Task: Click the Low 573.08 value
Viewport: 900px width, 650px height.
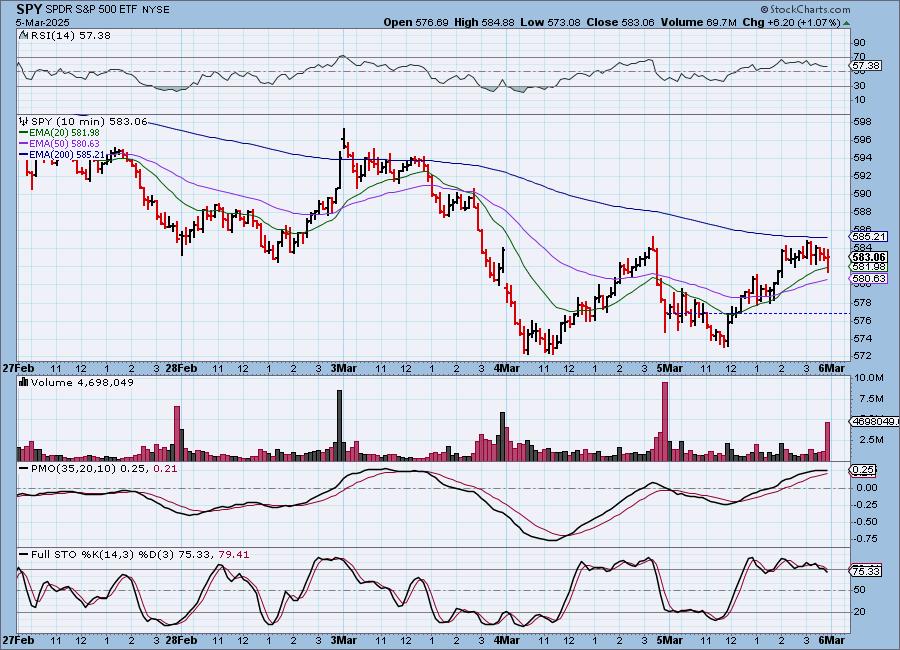Action: pyautogui.click(x=550, y=22)
